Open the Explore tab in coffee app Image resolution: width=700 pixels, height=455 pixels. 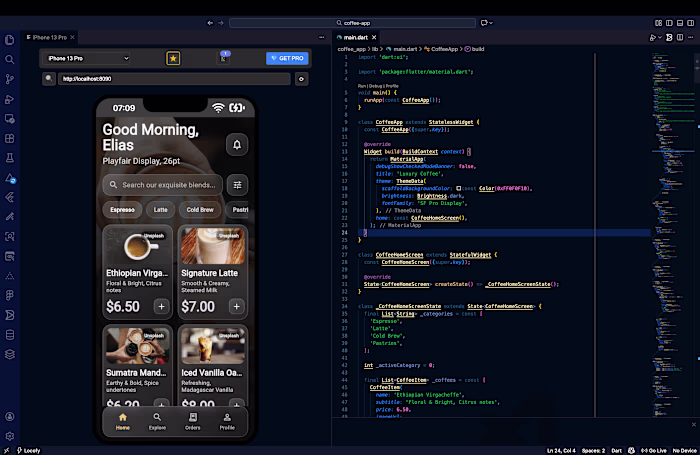point(157,421)
